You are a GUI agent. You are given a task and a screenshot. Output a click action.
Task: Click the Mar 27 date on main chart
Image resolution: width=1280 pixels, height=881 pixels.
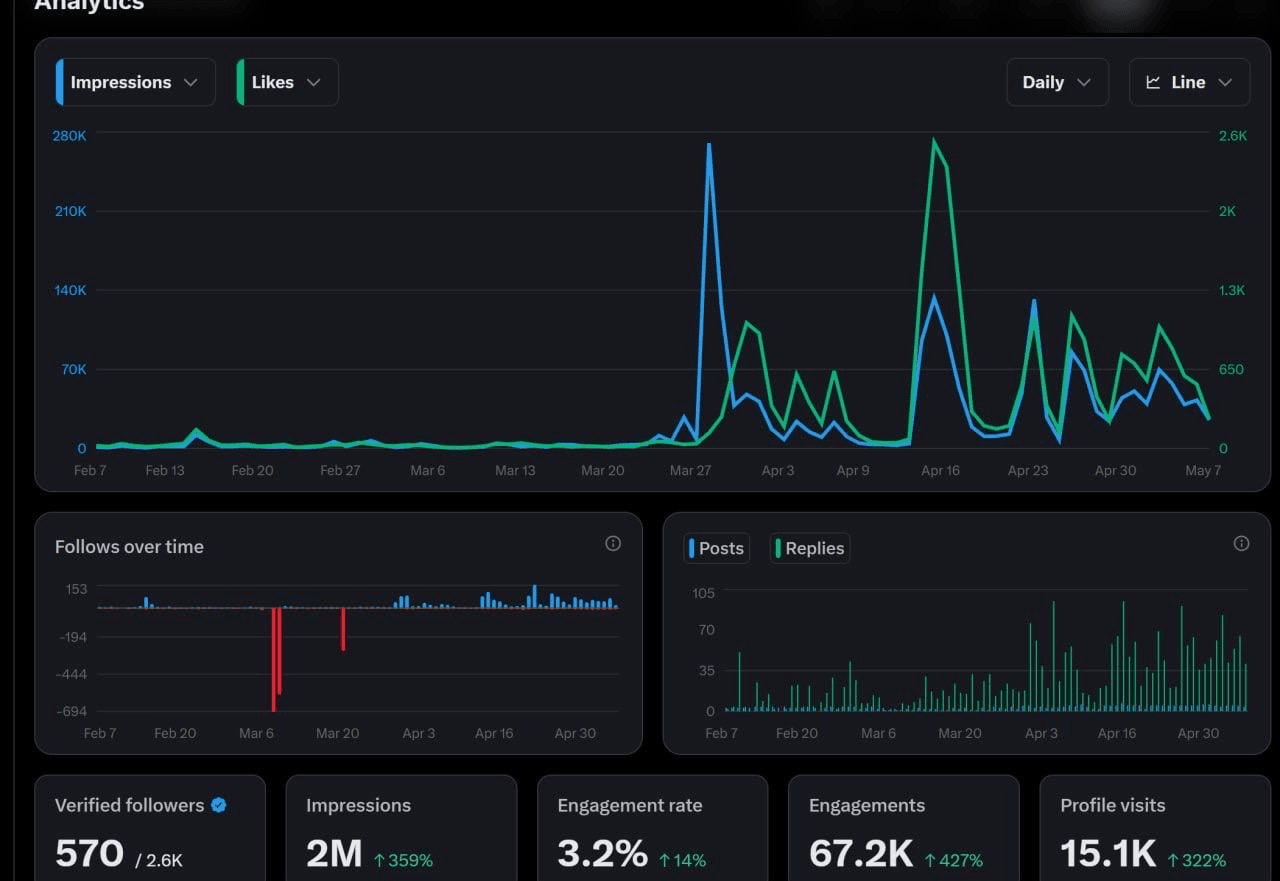[x=690, y=470]
